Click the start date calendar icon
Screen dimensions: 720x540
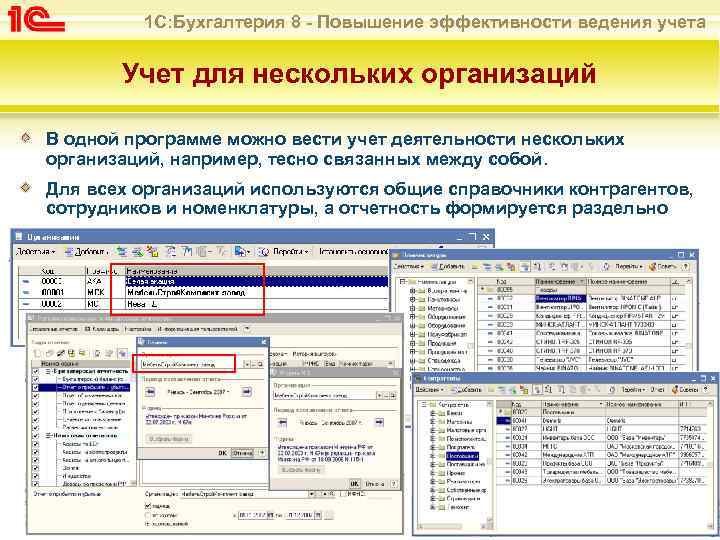click(x=270, y=515)
